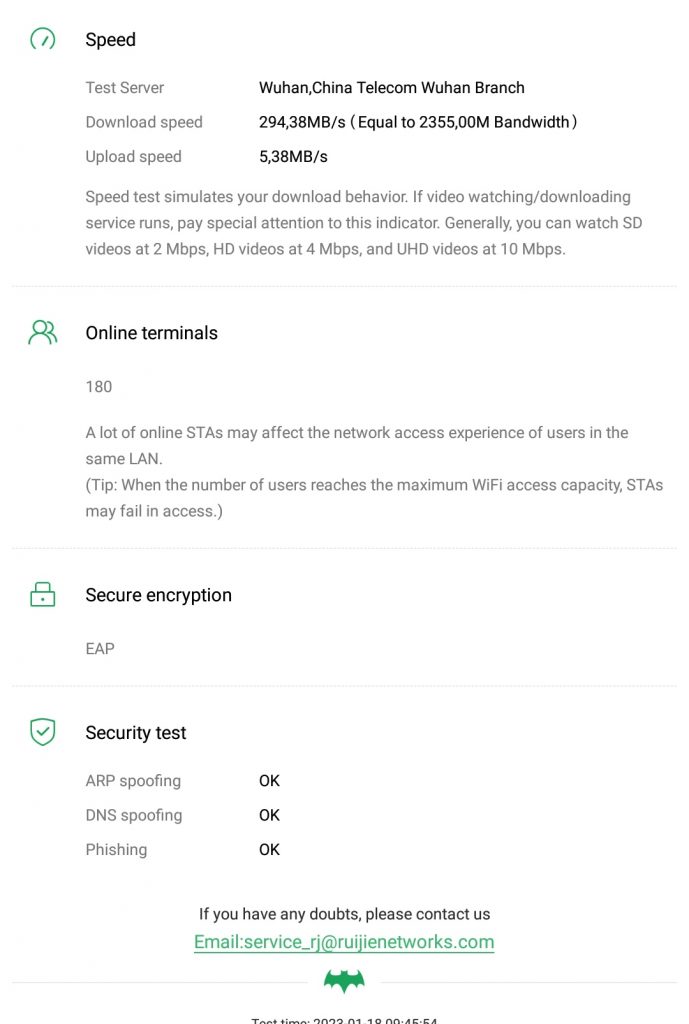Click the green bat logo icon
Screen dimensions: 689x1024
pos(344,982)
